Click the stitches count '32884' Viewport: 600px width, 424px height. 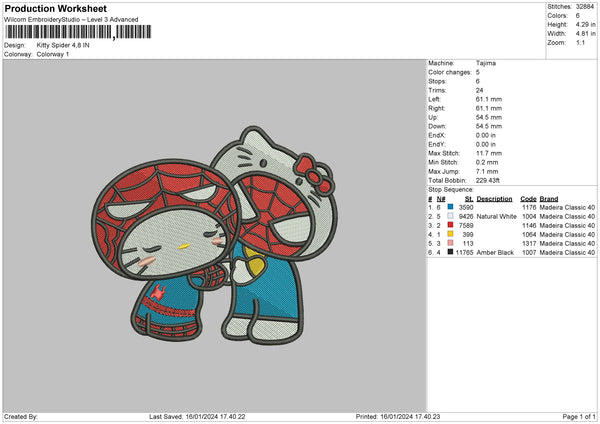point(585,7)
